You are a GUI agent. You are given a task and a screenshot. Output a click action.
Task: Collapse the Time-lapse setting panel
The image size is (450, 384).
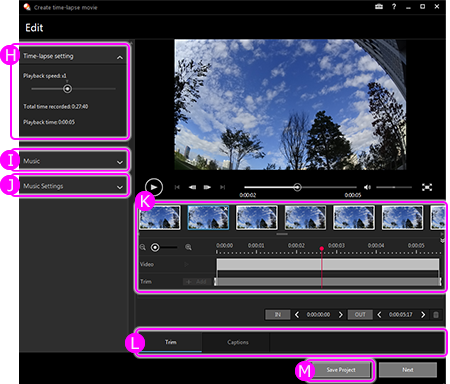click(120, 57)
